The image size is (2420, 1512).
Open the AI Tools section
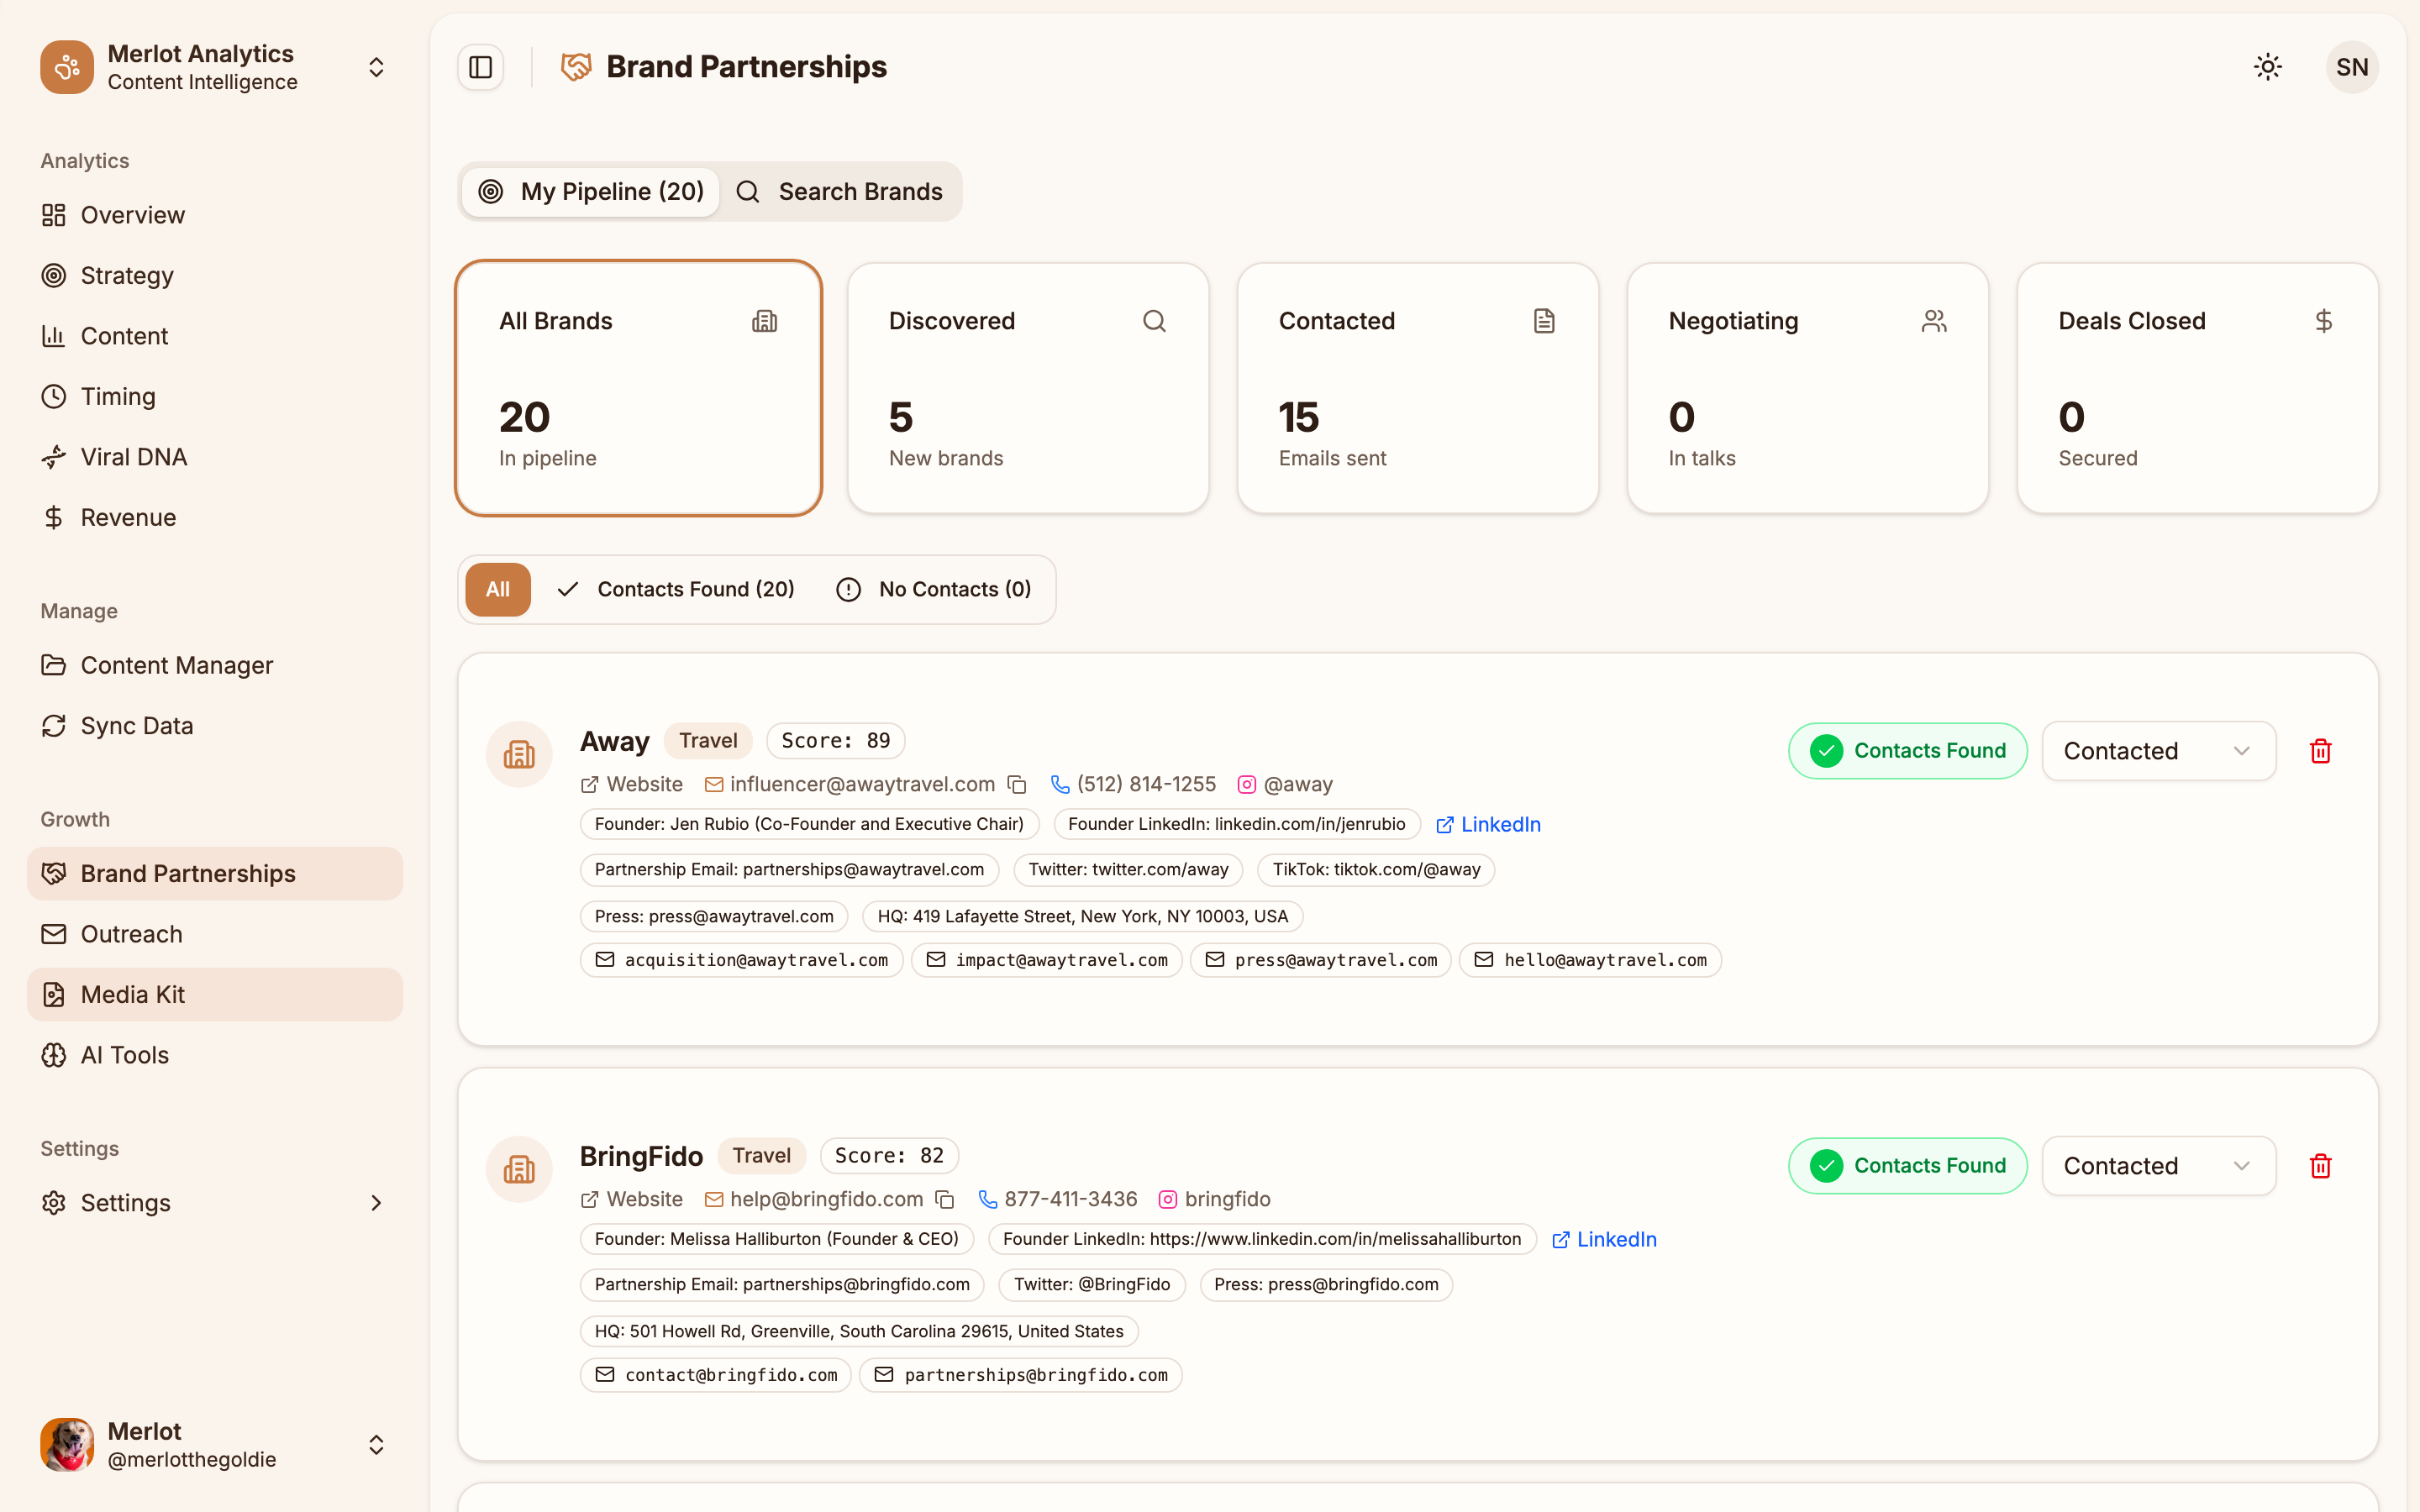coord(124,1054)
